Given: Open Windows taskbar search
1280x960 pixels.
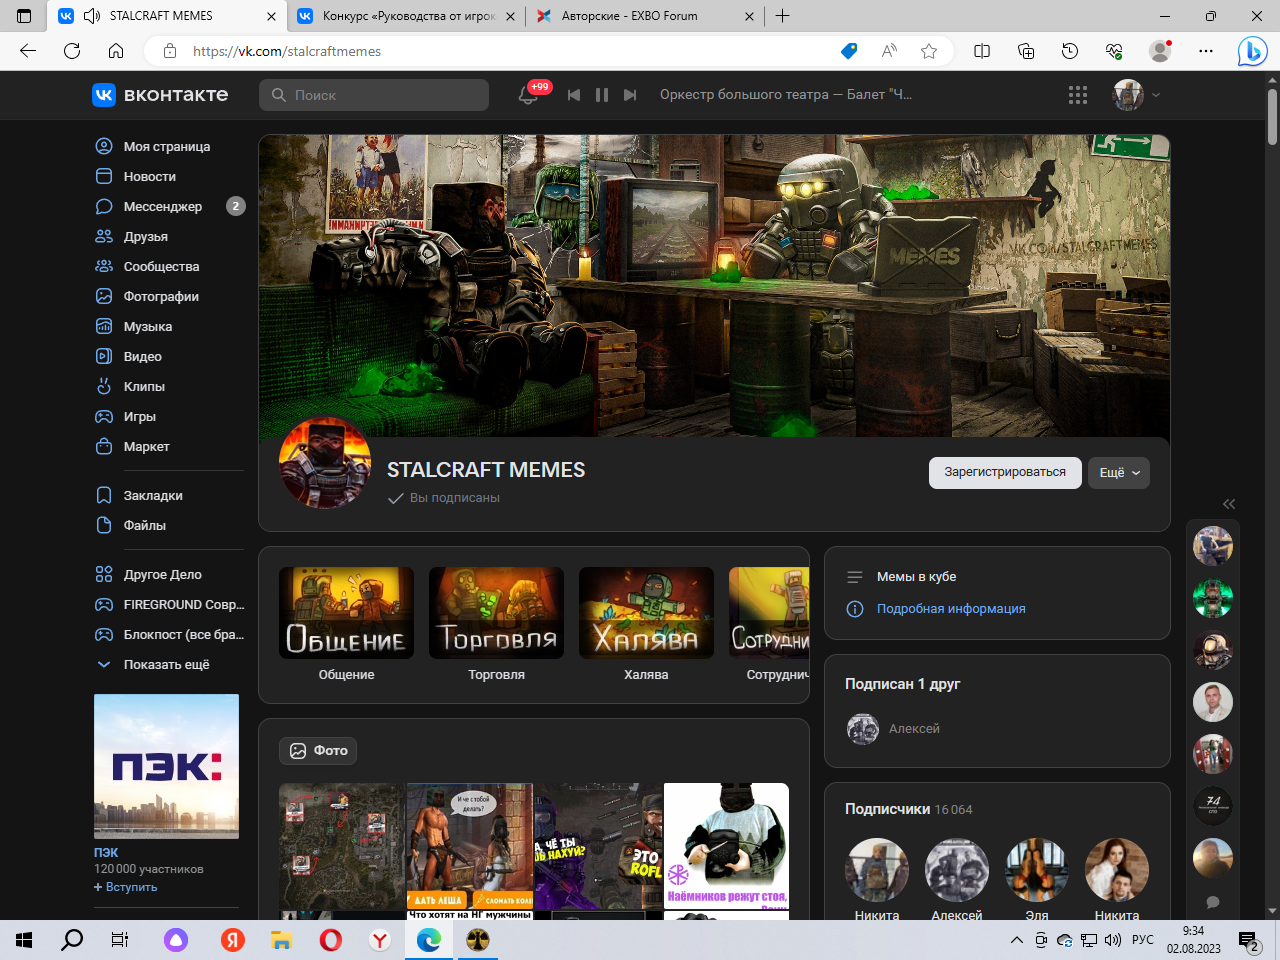Looking at the screenshot, I should coord(72,940).
